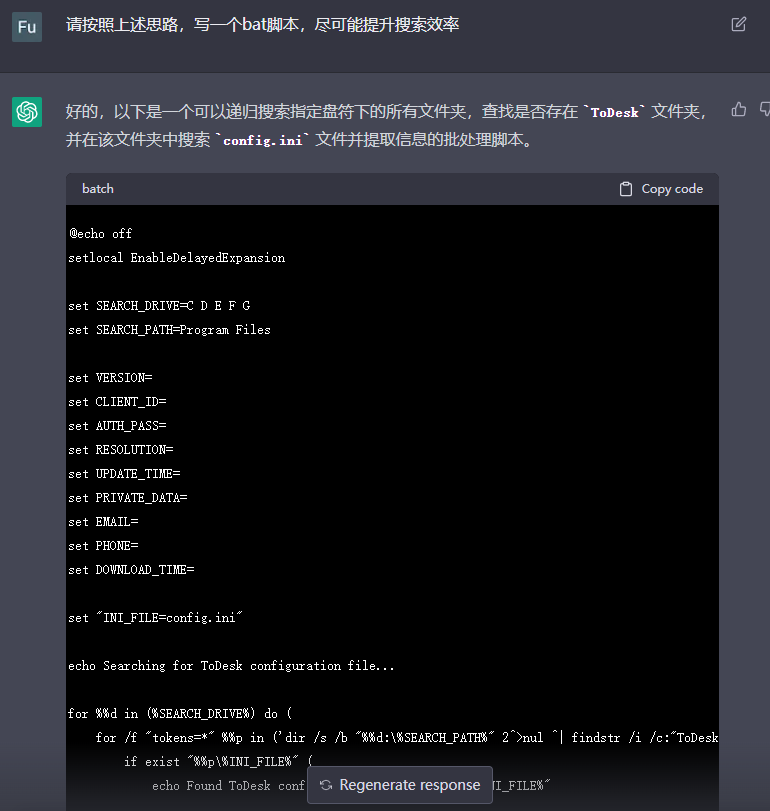Click the clipboard icon beside Copy code
Viewport: 770px width, 811px height.
coord(626,189)
